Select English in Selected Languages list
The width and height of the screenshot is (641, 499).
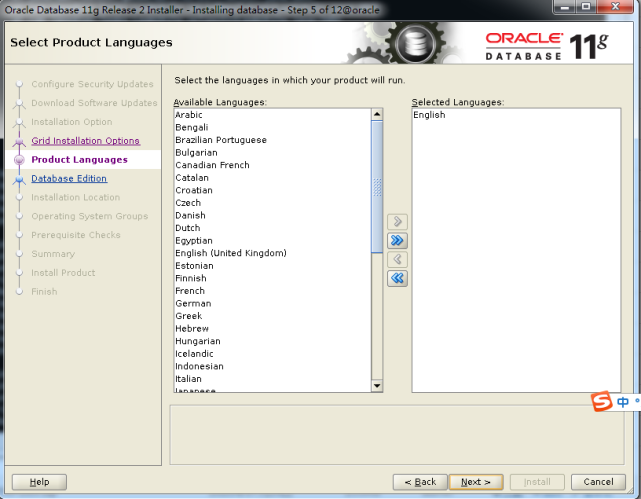[516, 115]
